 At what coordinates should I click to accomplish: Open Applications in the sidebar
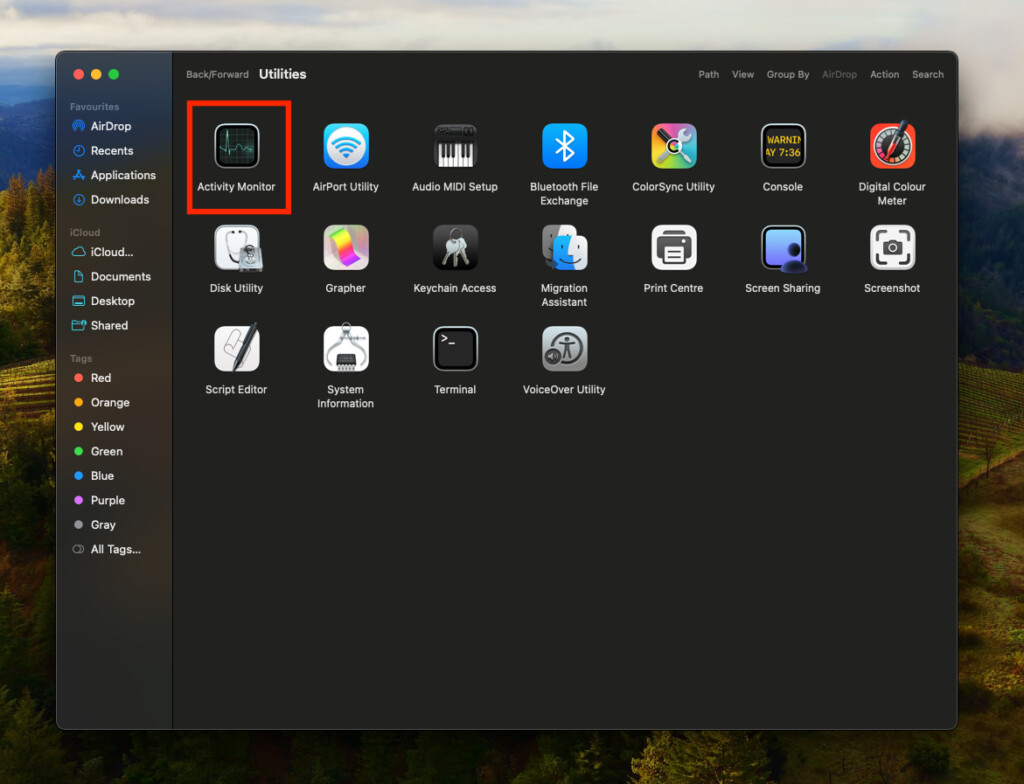coord(122,175)
